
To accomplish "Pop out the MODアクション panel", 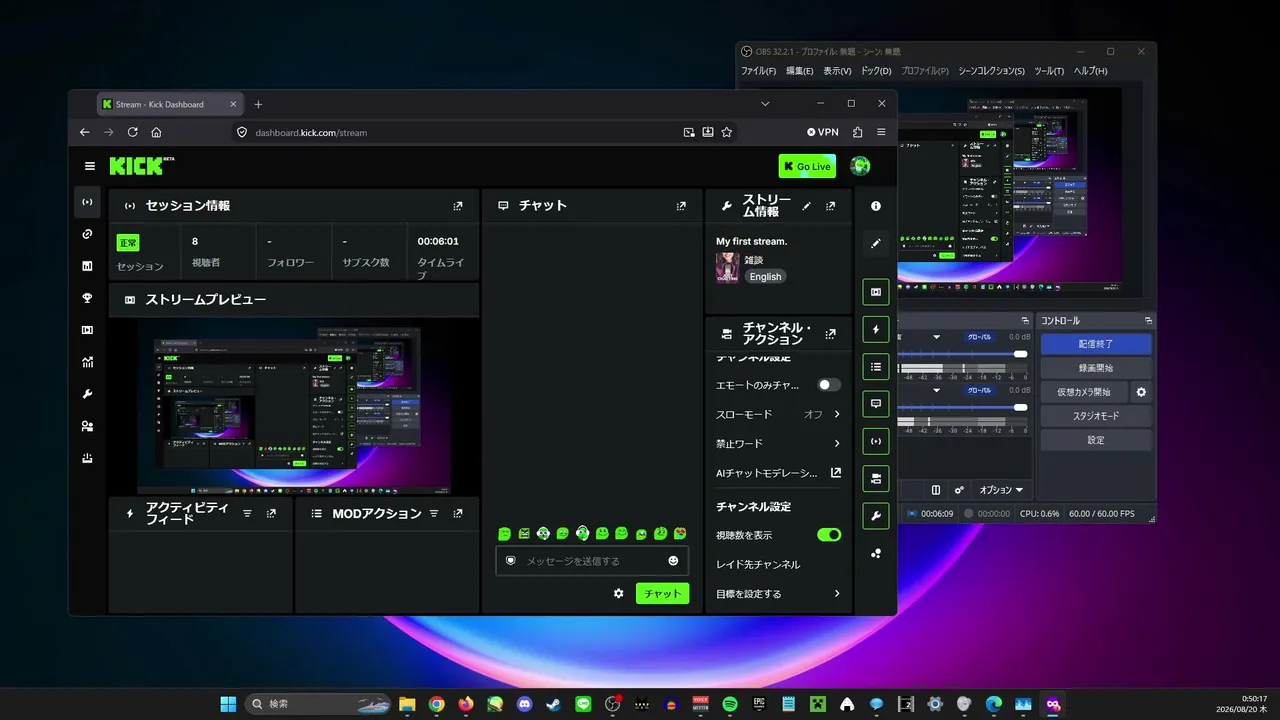I will coord(458,513).
